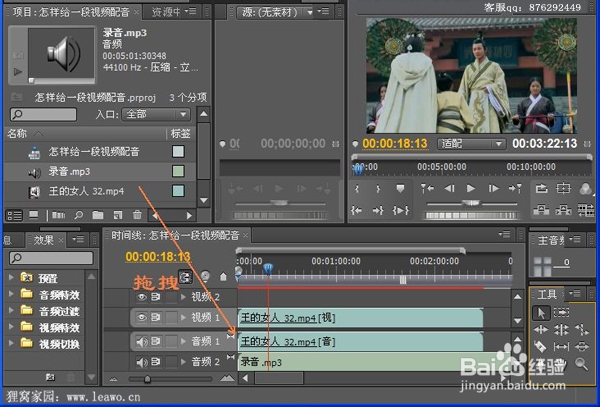Viewport: 600px width, 407px height.
Task: Click Set DVD marker icon in timeline
Action: point(205,276)
